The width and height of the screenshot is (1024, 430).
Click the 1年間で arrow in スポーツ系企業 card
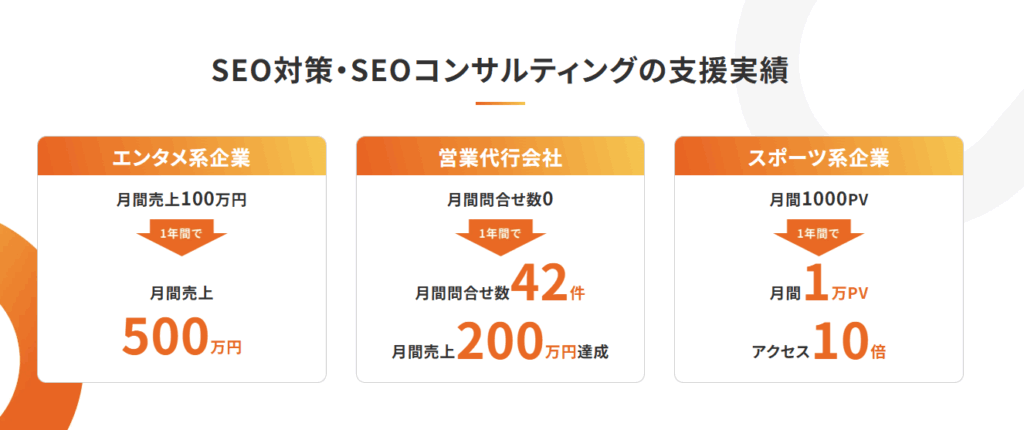(818, 238)
